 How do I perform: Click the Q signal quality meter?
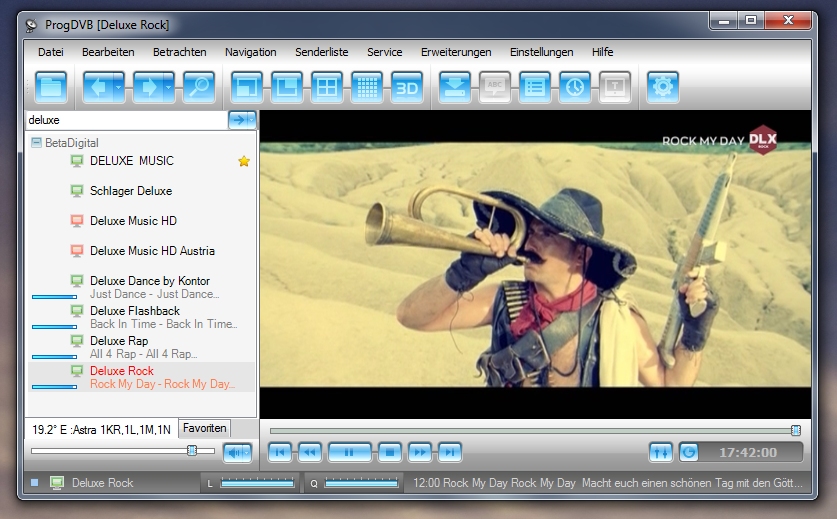(x=361, y=483)
